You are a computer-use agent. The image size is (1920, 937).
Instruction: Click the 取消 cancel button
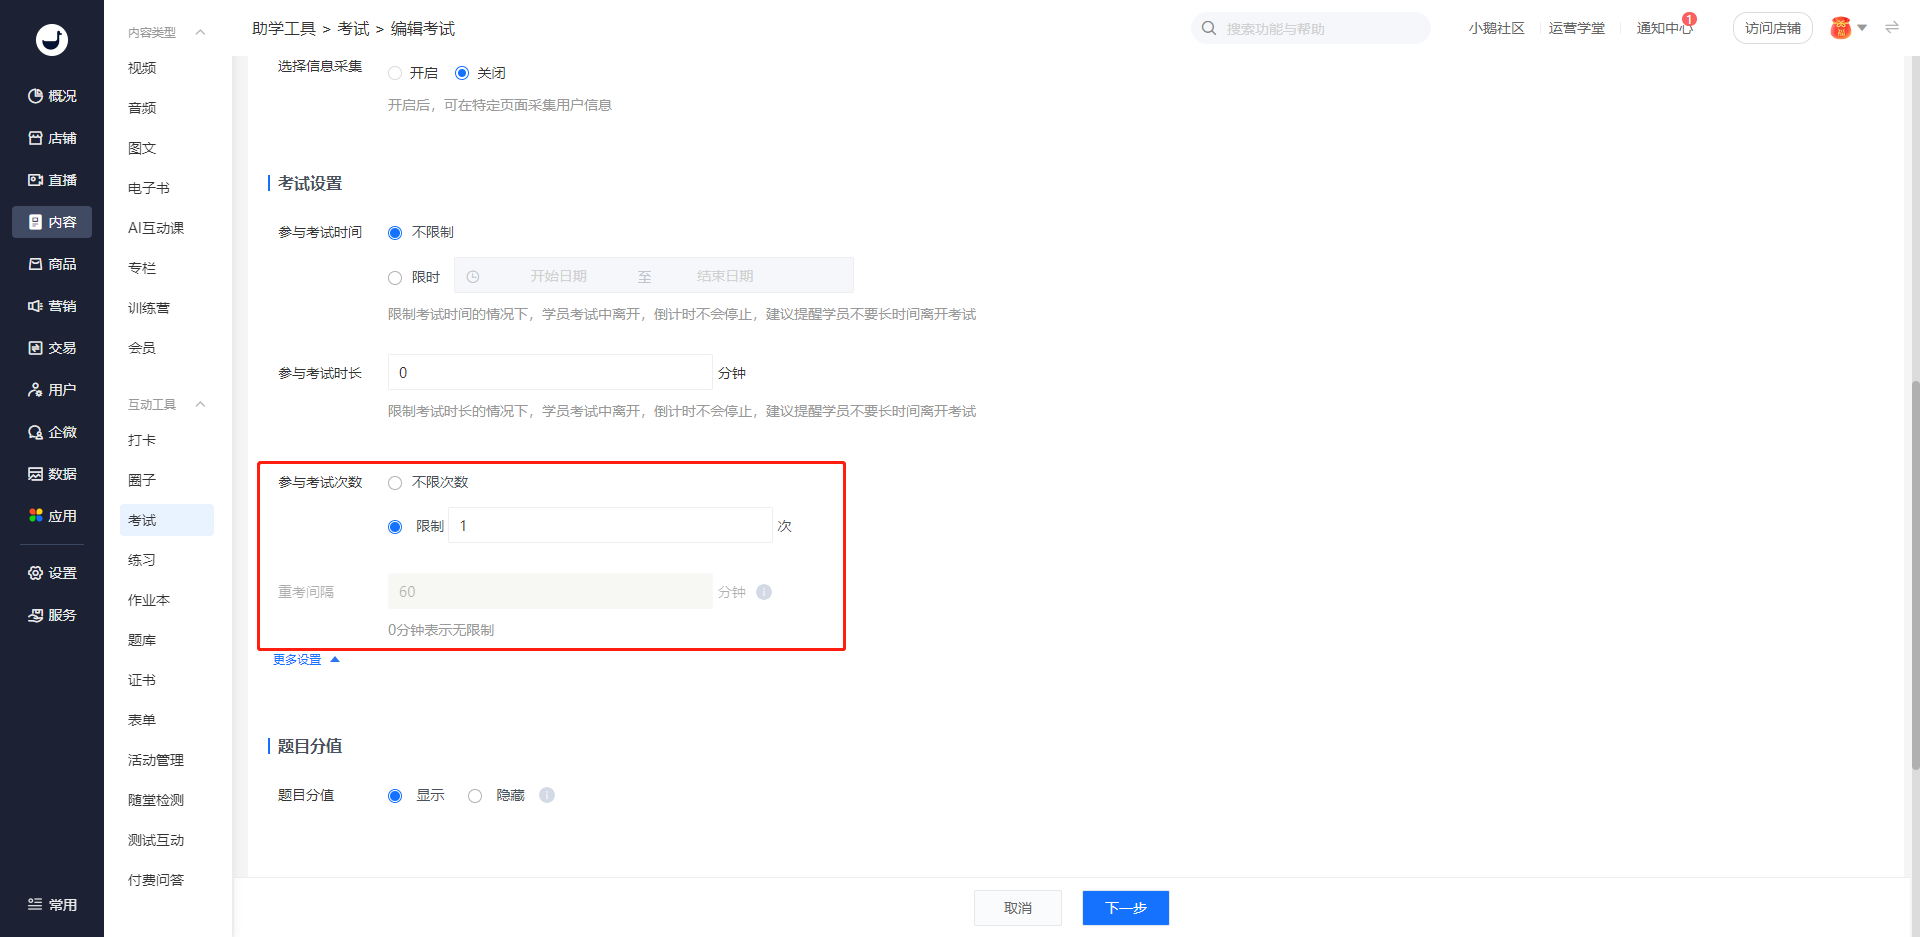click(x=1017, y=908)
